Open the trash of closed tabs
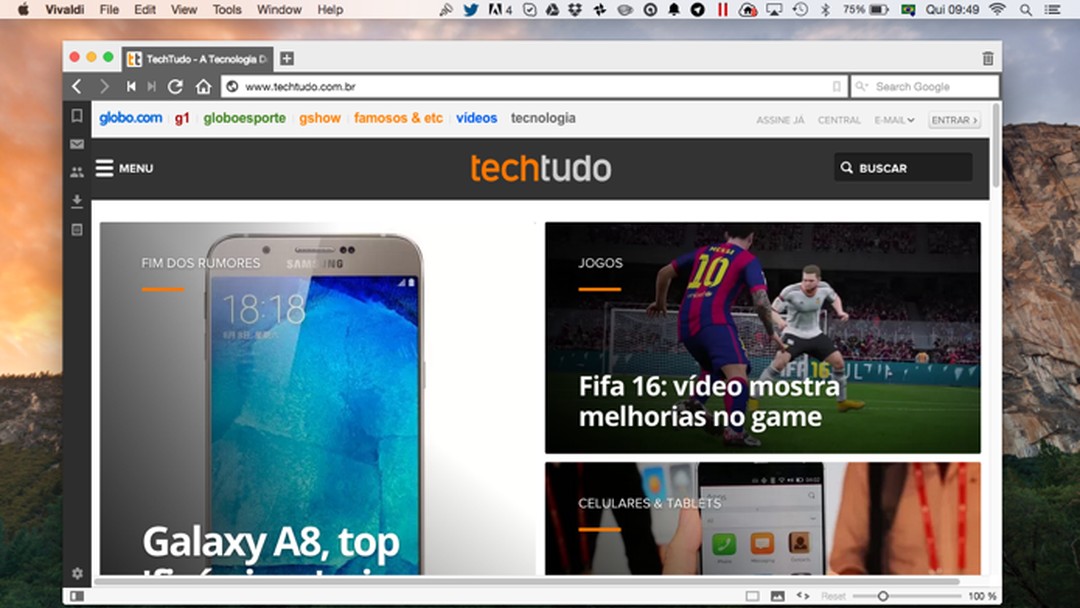 point(987,57)
